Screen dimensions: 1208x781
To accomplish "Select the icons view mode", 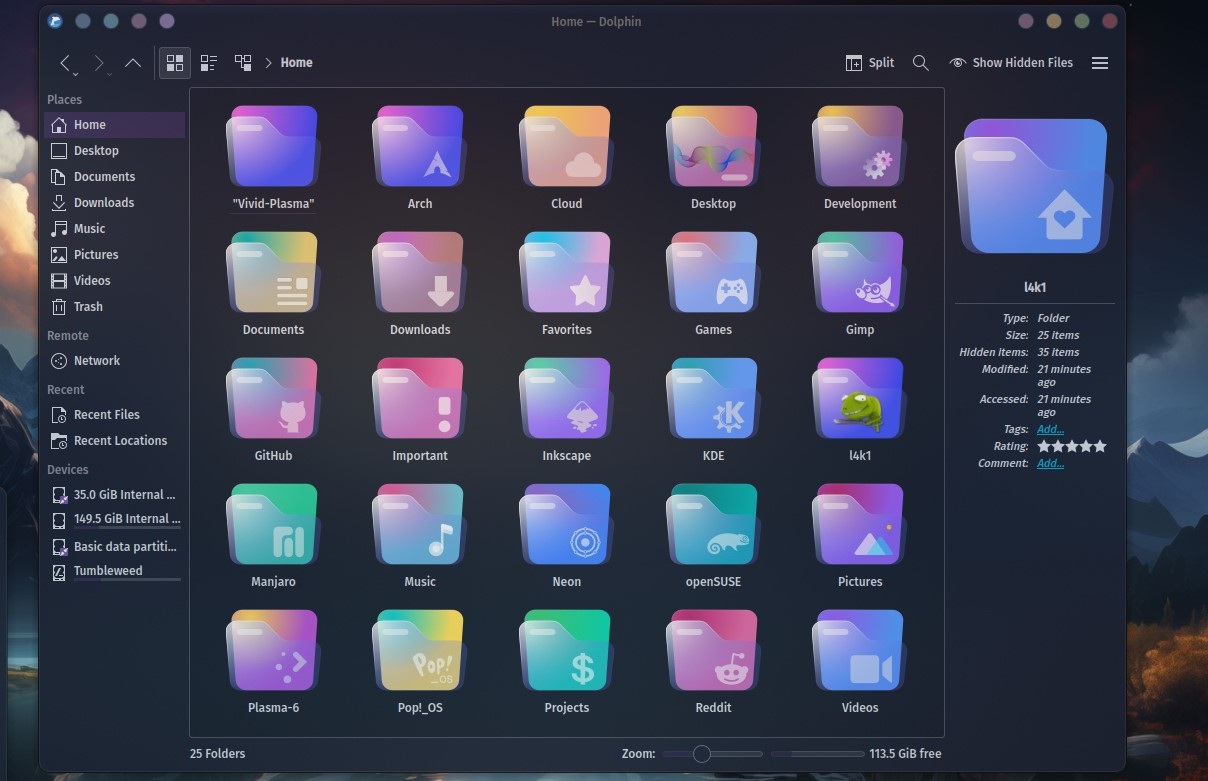I will click(174, 62).
